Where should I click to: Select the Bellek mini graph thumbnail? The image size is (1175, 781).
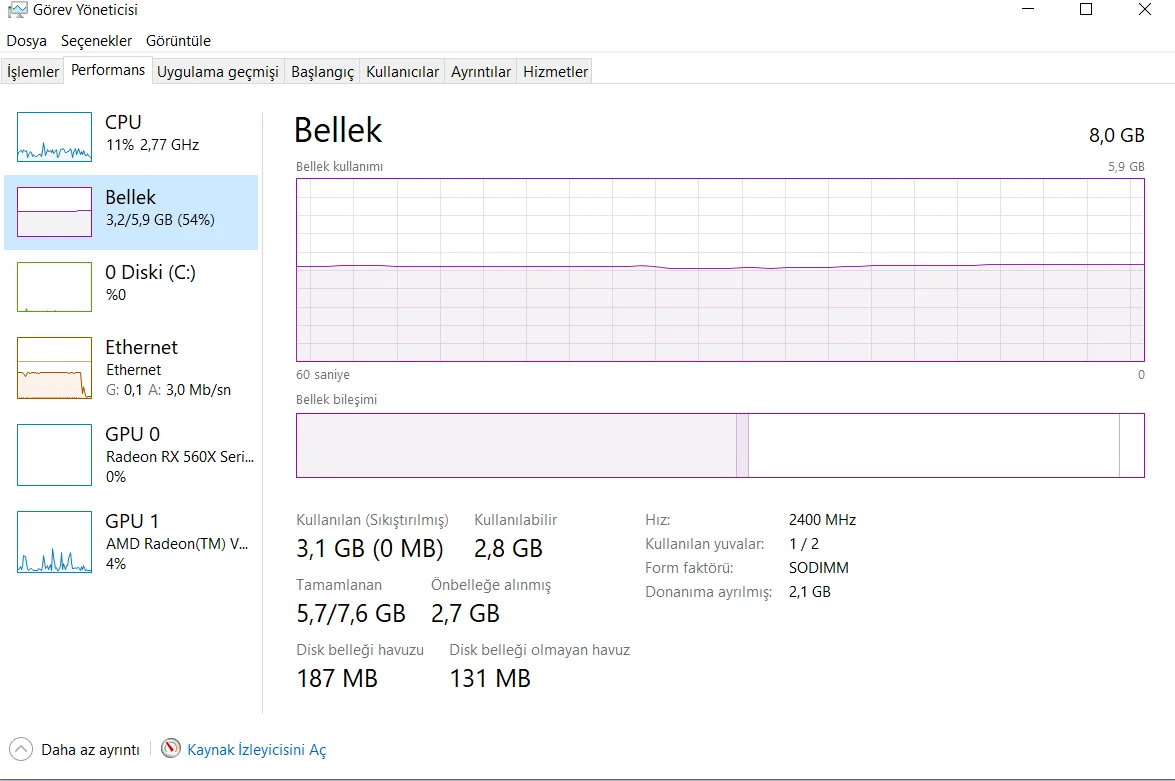(54, 212)
